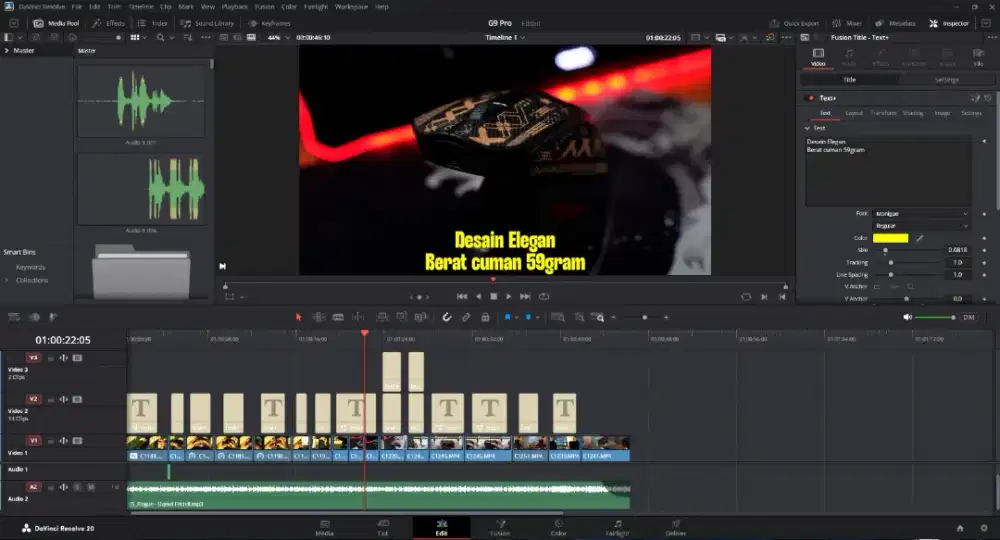The width and height of the screenshot is (1000, 540).
Task: Click the full extent zoom icon
Action: 557,317
